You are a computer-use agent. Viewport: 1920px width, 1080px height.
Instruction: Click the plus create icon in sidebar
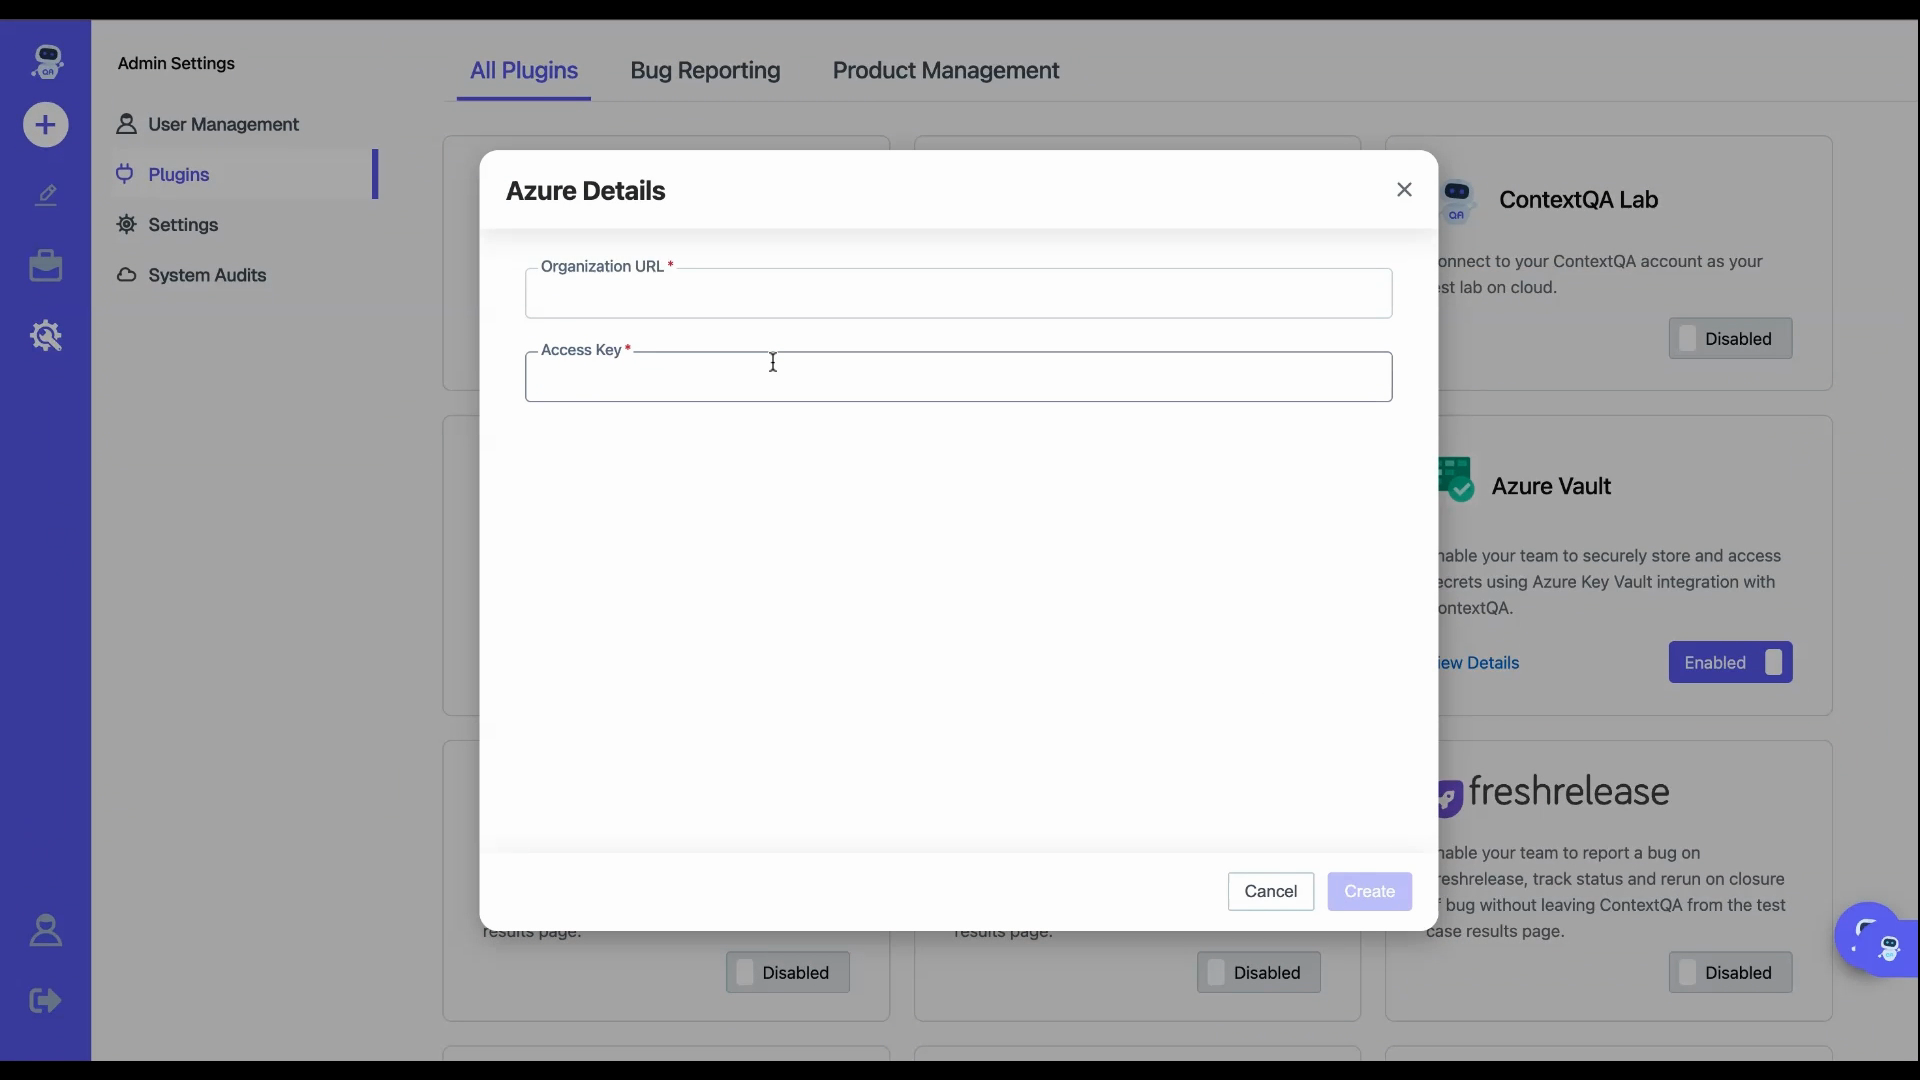point(45,125)
